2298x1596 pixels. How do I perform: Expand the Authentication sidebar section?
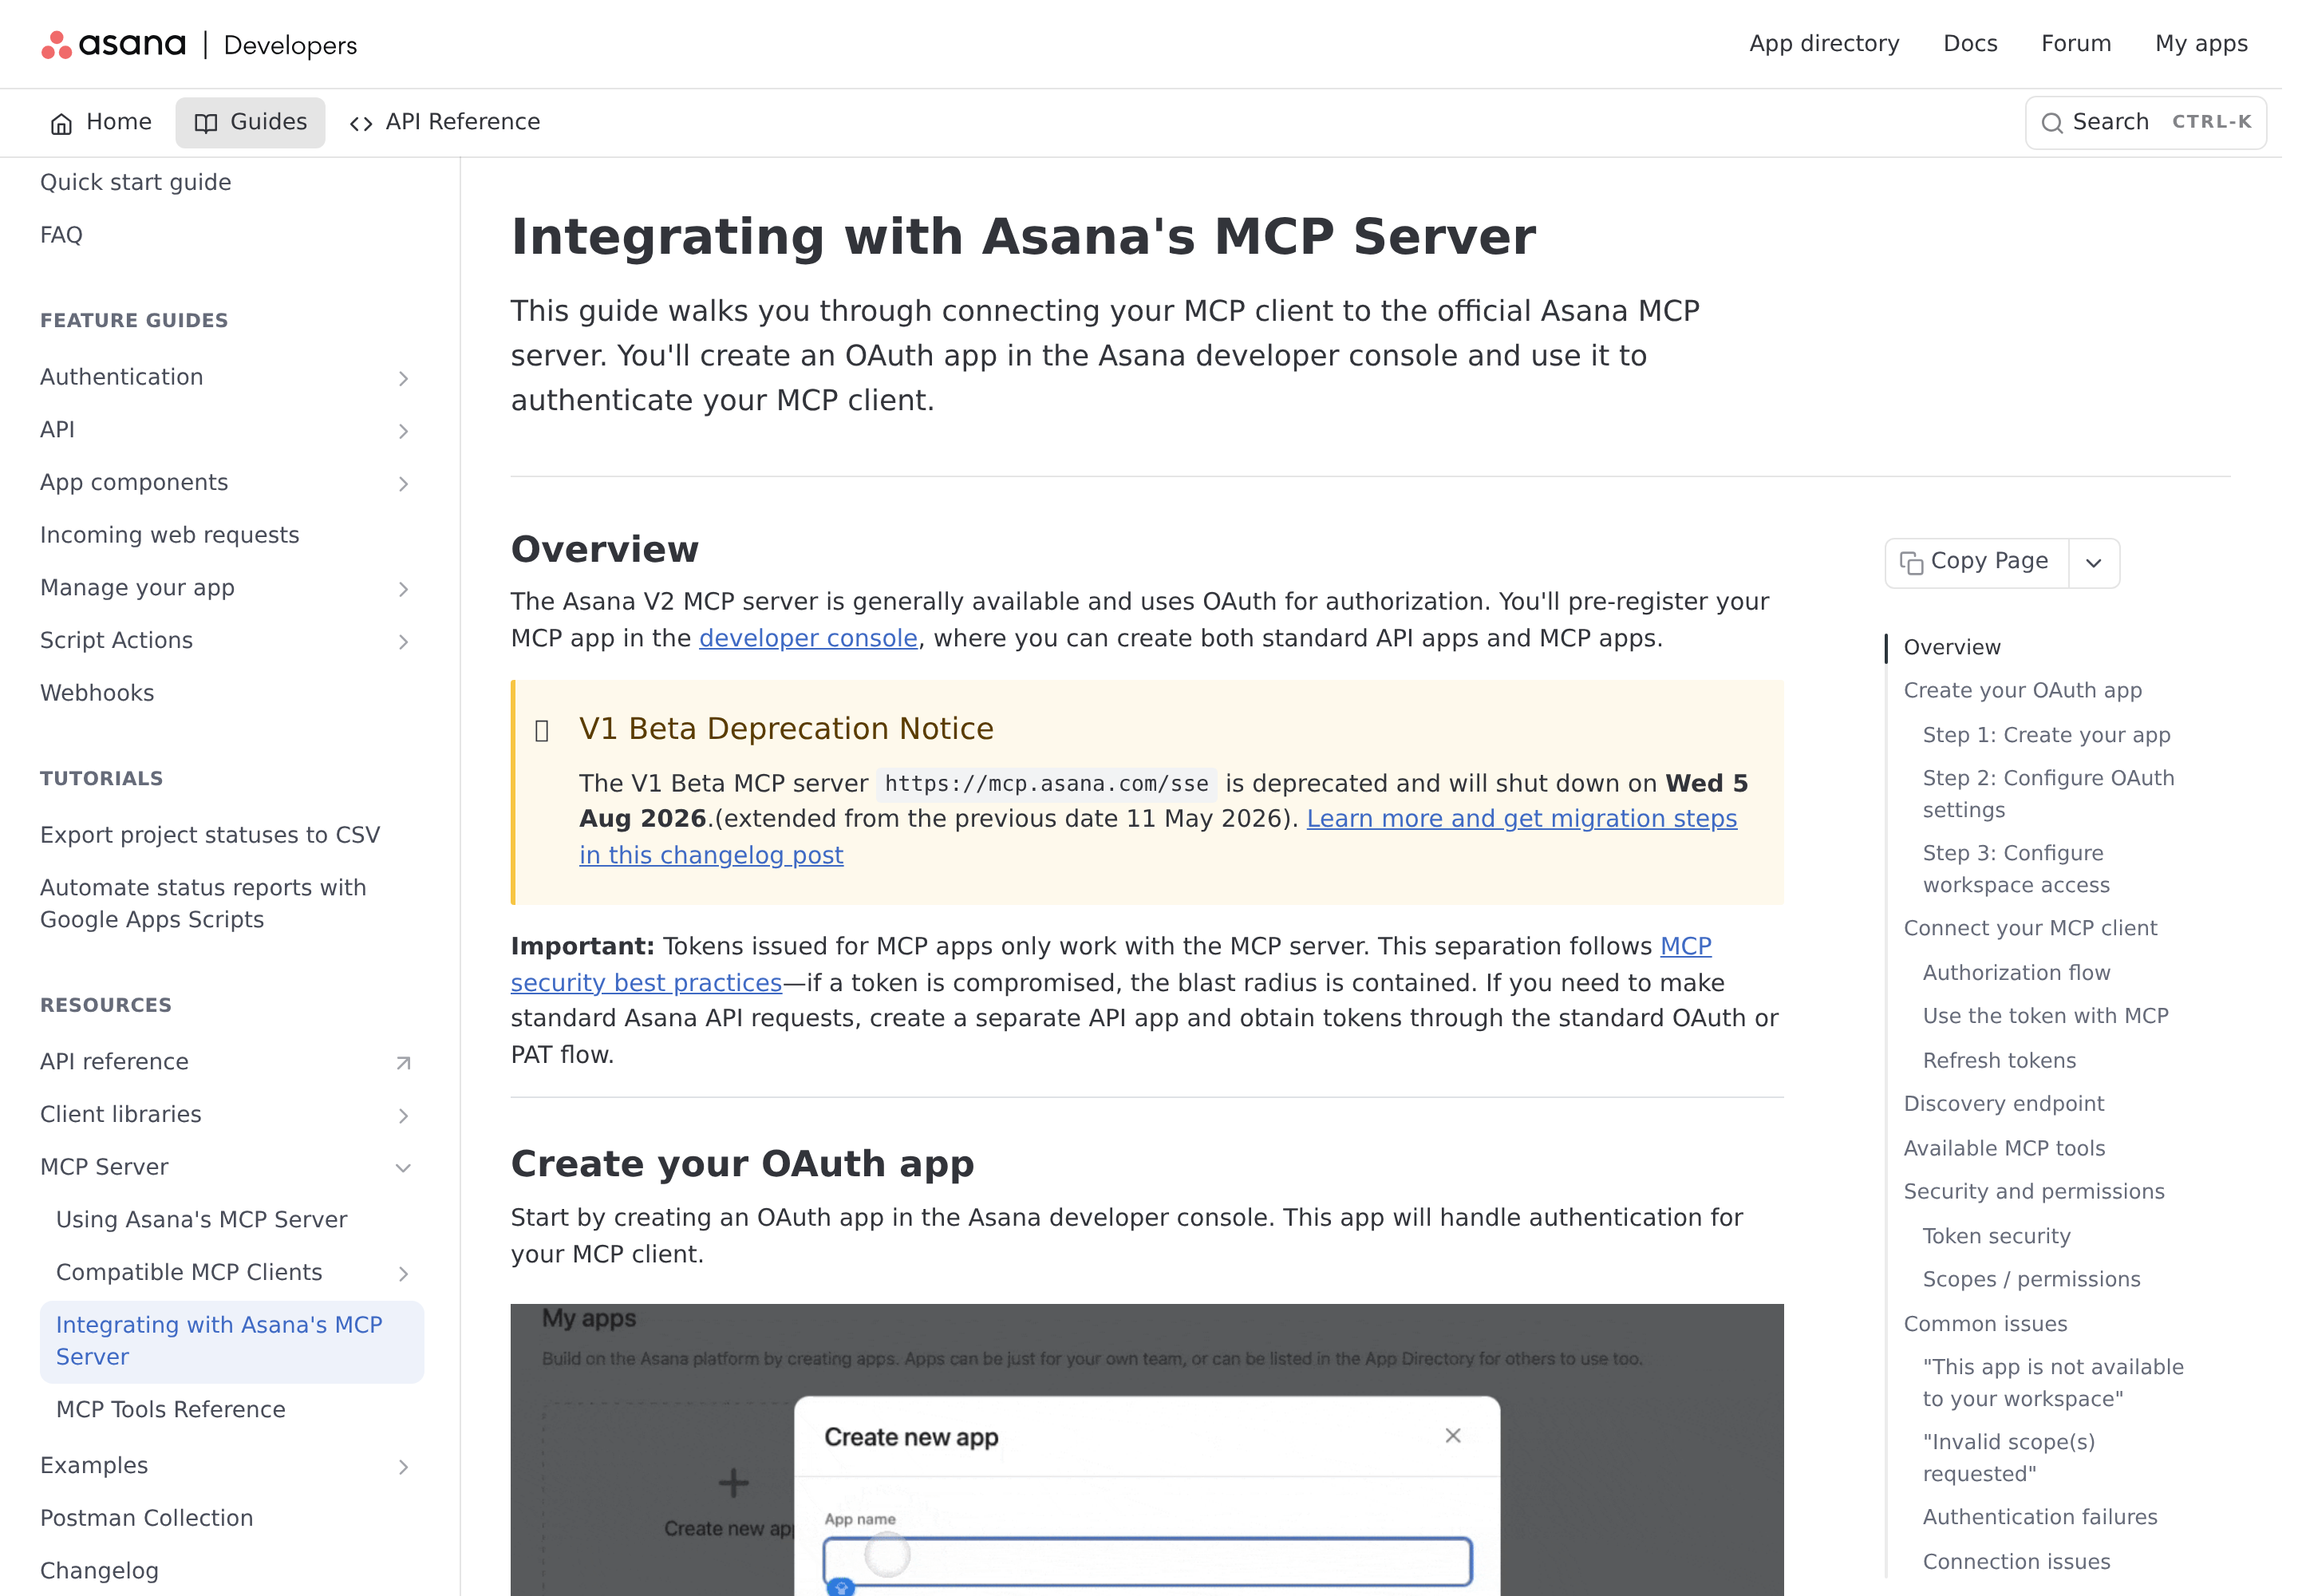403,378
